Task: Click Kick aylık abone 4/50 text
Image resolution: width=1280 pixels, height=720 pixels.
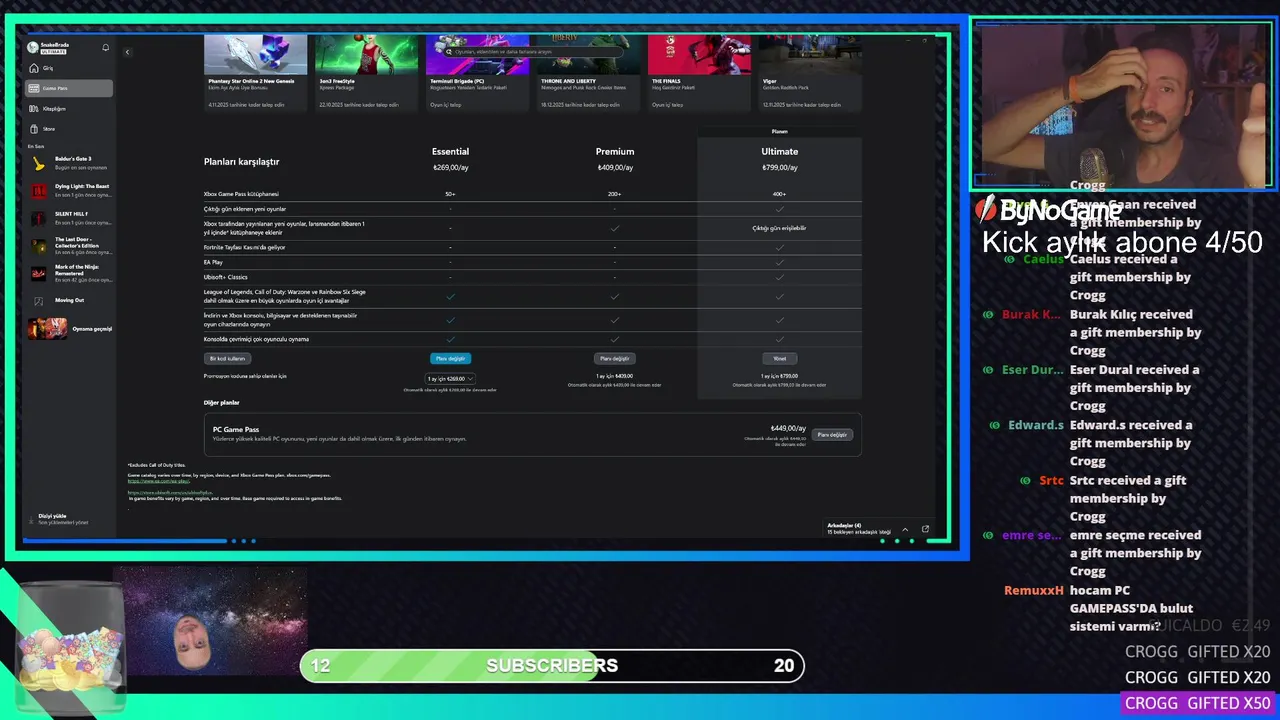Action: [1122, 242]
